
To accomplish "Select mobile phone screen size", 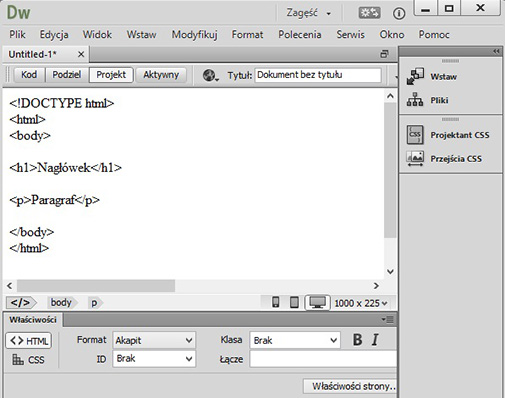I will [x=276, y=303].
